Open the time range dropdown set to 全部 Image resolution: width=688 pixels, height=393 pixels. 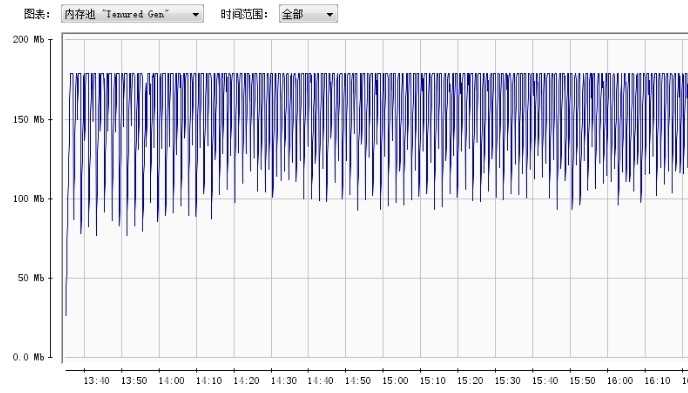(308, 14)
